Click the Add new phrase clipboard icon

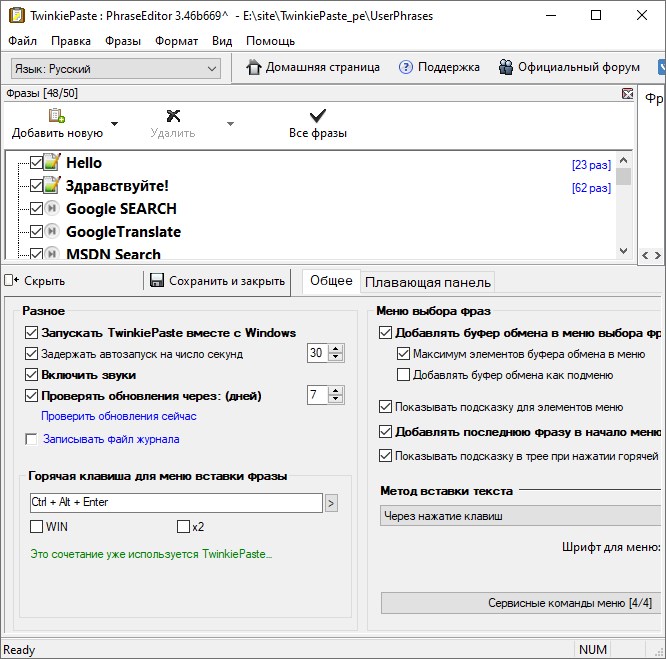[56, 115]
